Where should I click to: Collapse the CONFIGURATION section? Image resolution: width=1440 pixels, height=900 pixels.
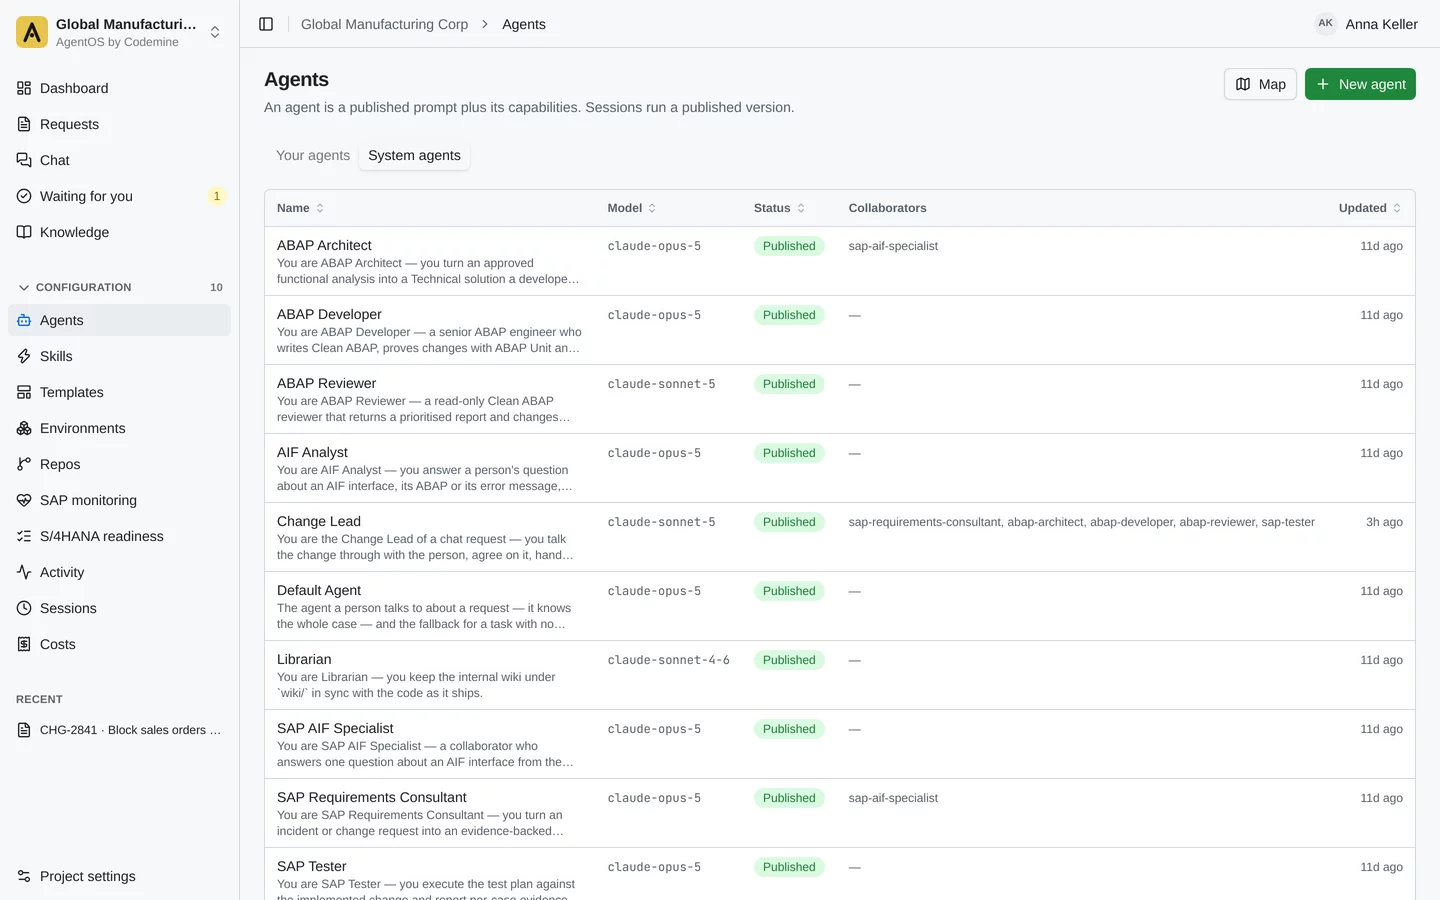coord(119,287)
